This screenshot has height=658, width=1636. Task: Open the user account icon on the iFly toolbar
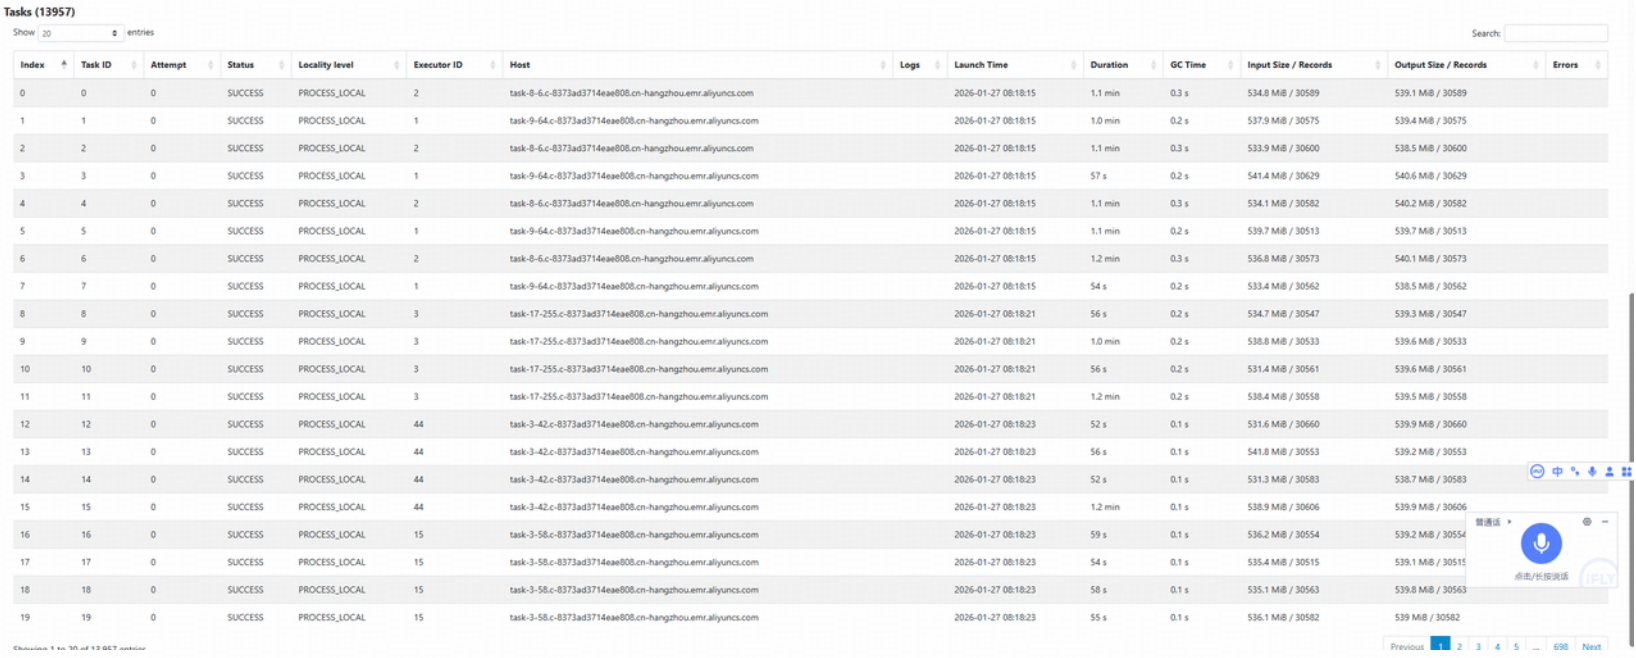[1609, 471]
